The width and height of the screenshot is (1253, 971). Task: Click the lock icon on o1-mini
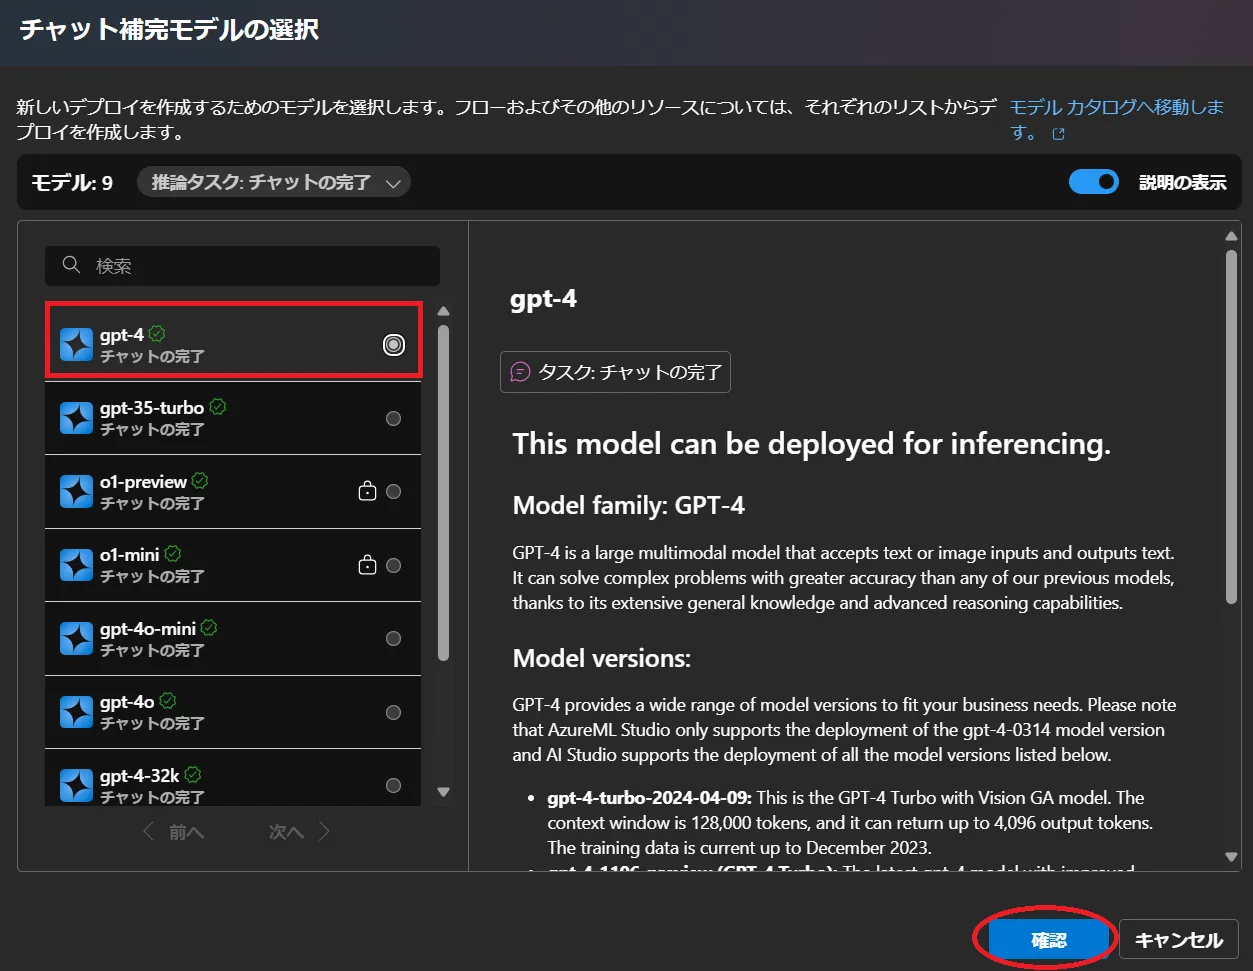tap(367, 565)
